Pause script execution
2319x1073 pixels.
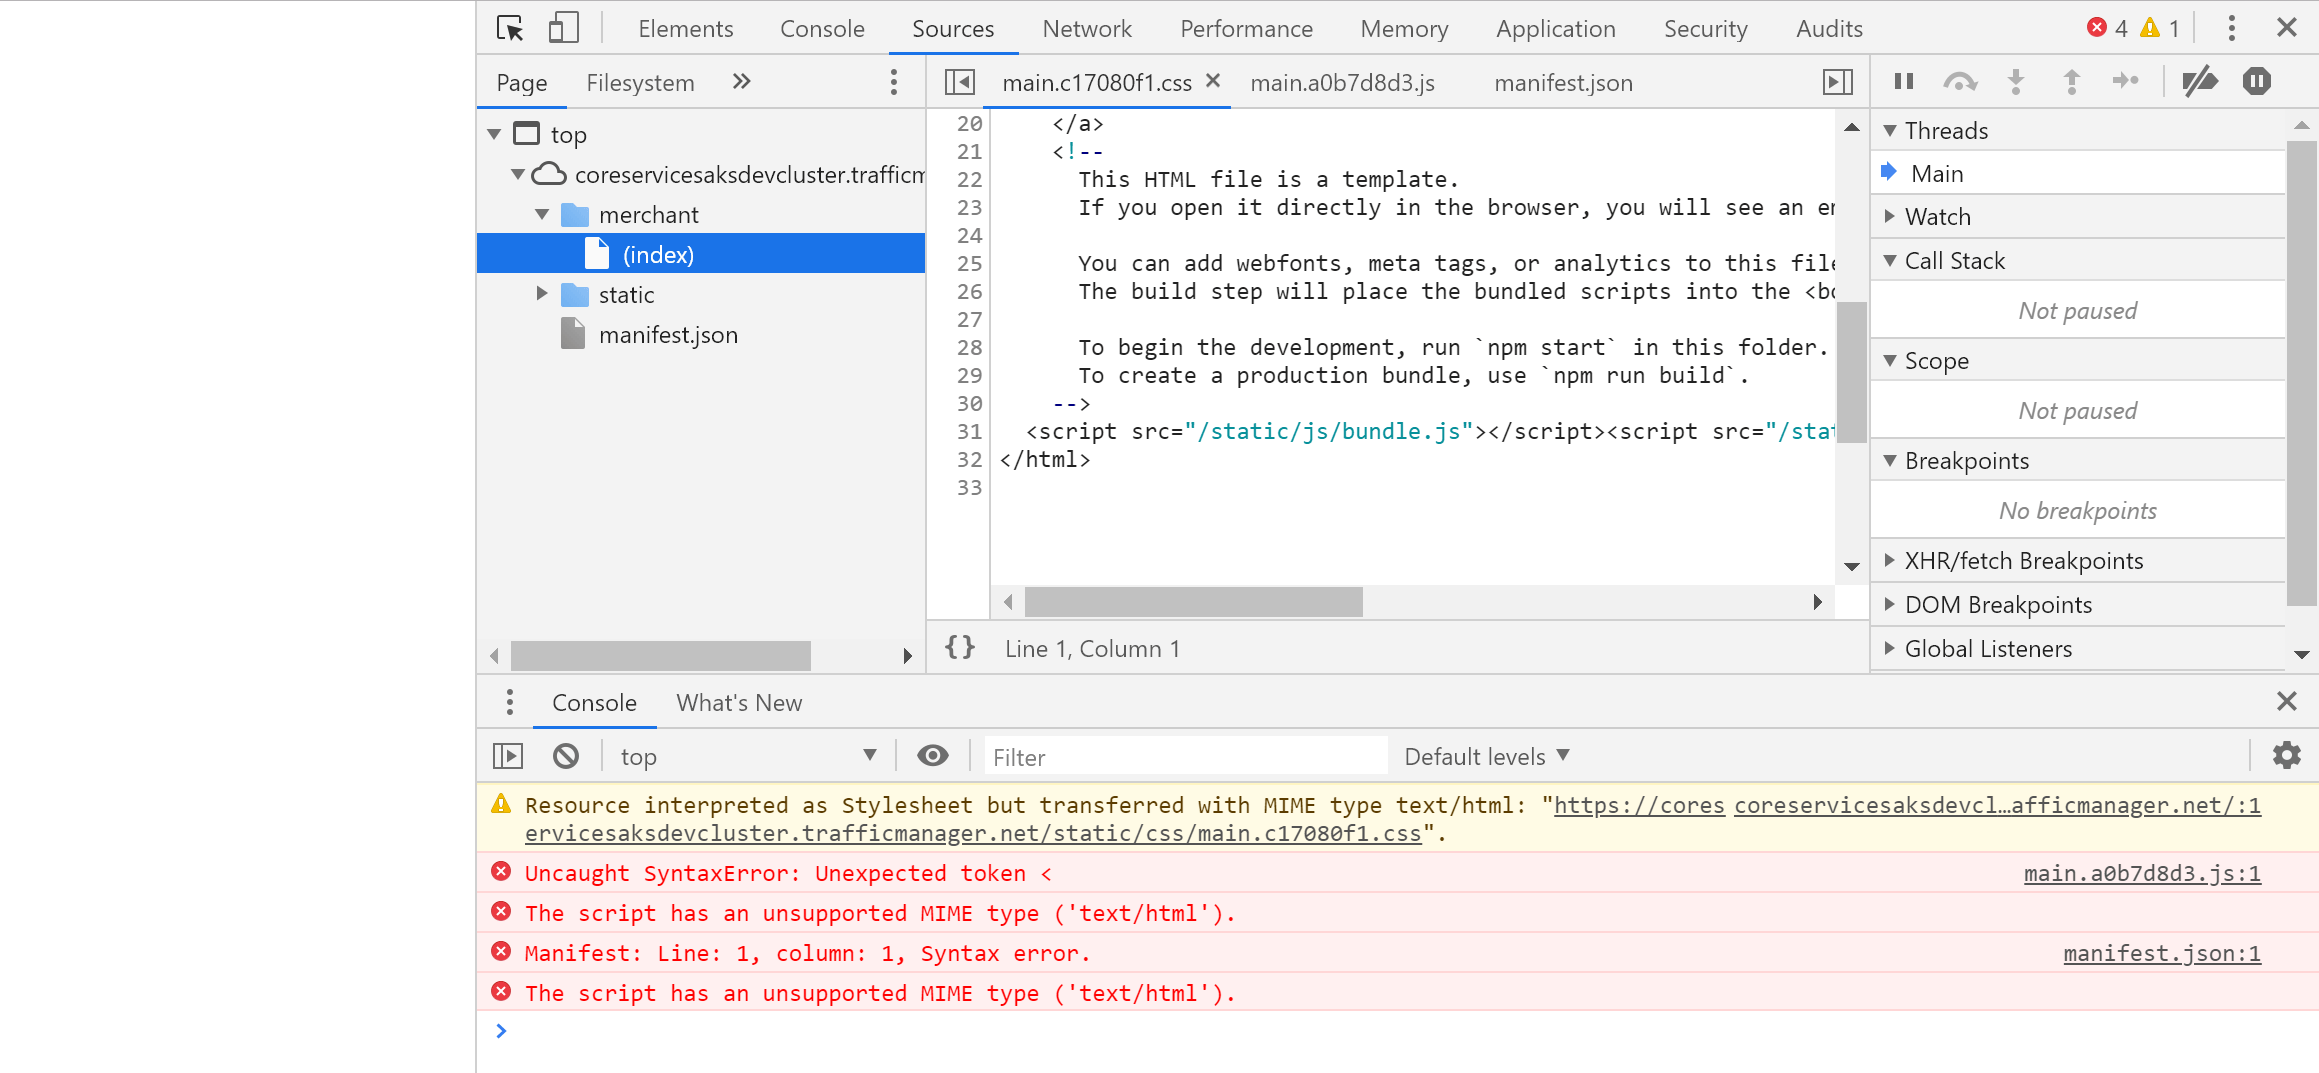[x=1904, y=81]
